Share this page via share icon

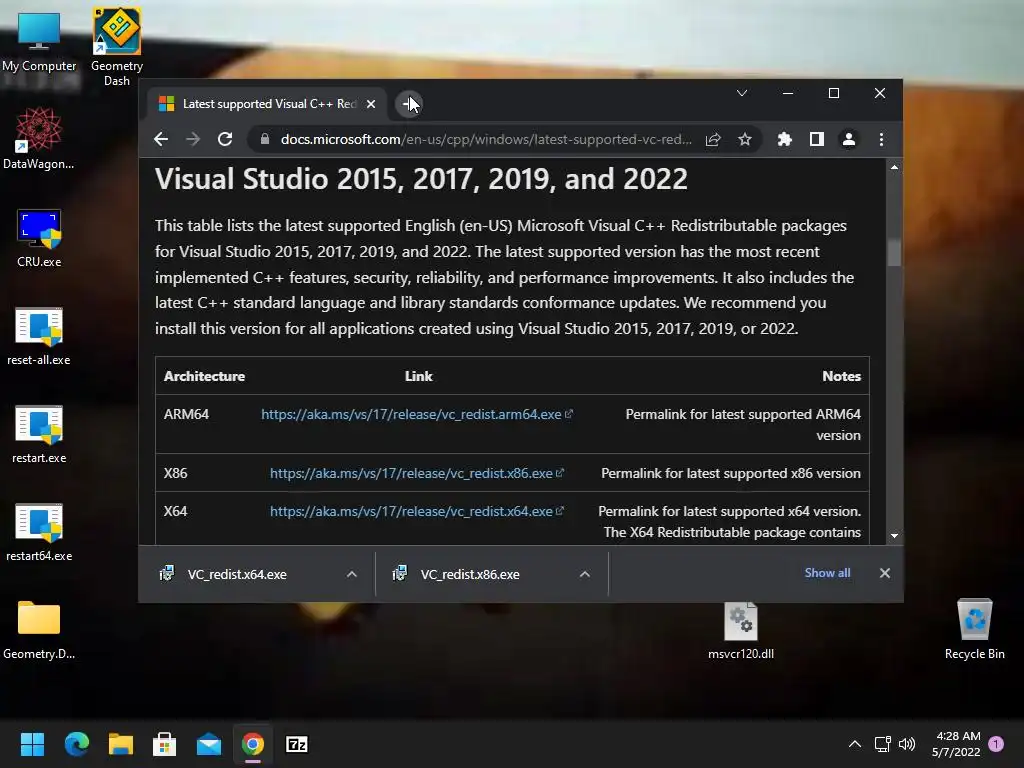click(713, 139)
